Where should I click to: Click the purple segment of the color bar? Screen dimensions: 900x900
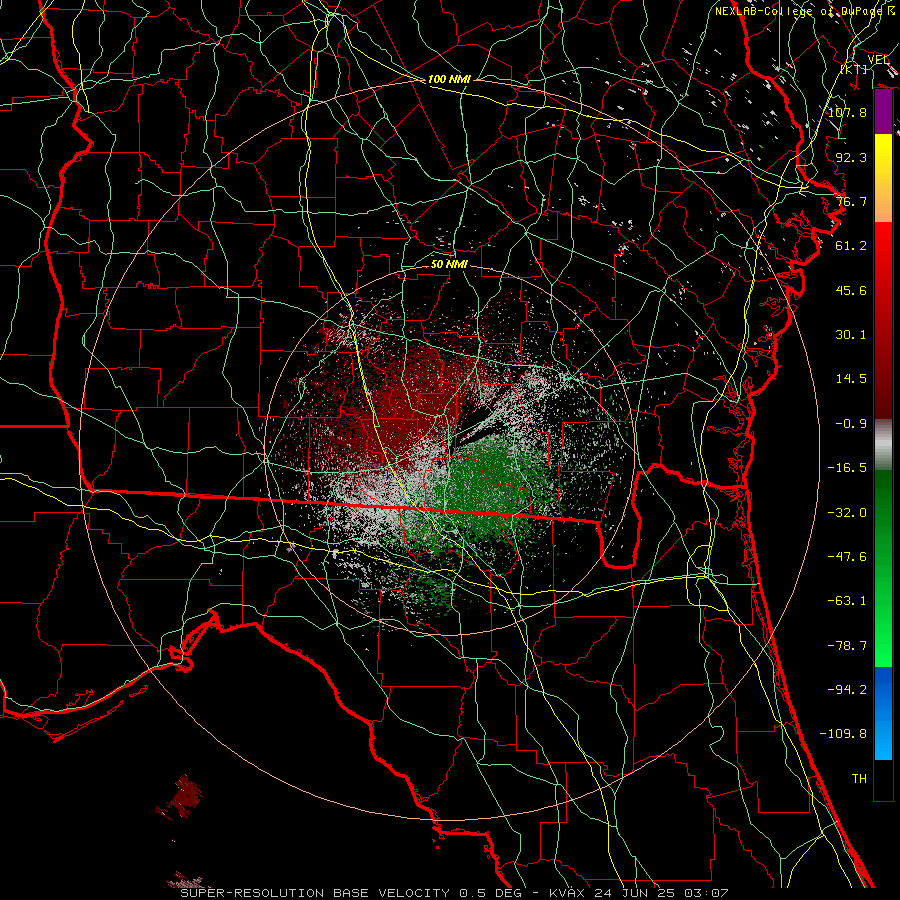point(883,112)
